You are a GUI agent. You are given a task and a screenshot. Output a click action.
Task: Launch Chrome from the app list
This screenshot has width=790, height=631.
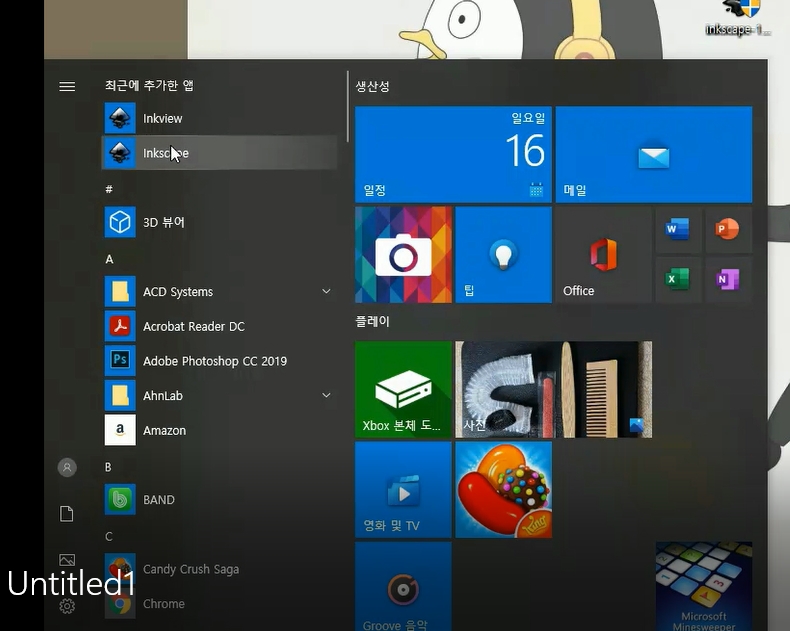220,603
